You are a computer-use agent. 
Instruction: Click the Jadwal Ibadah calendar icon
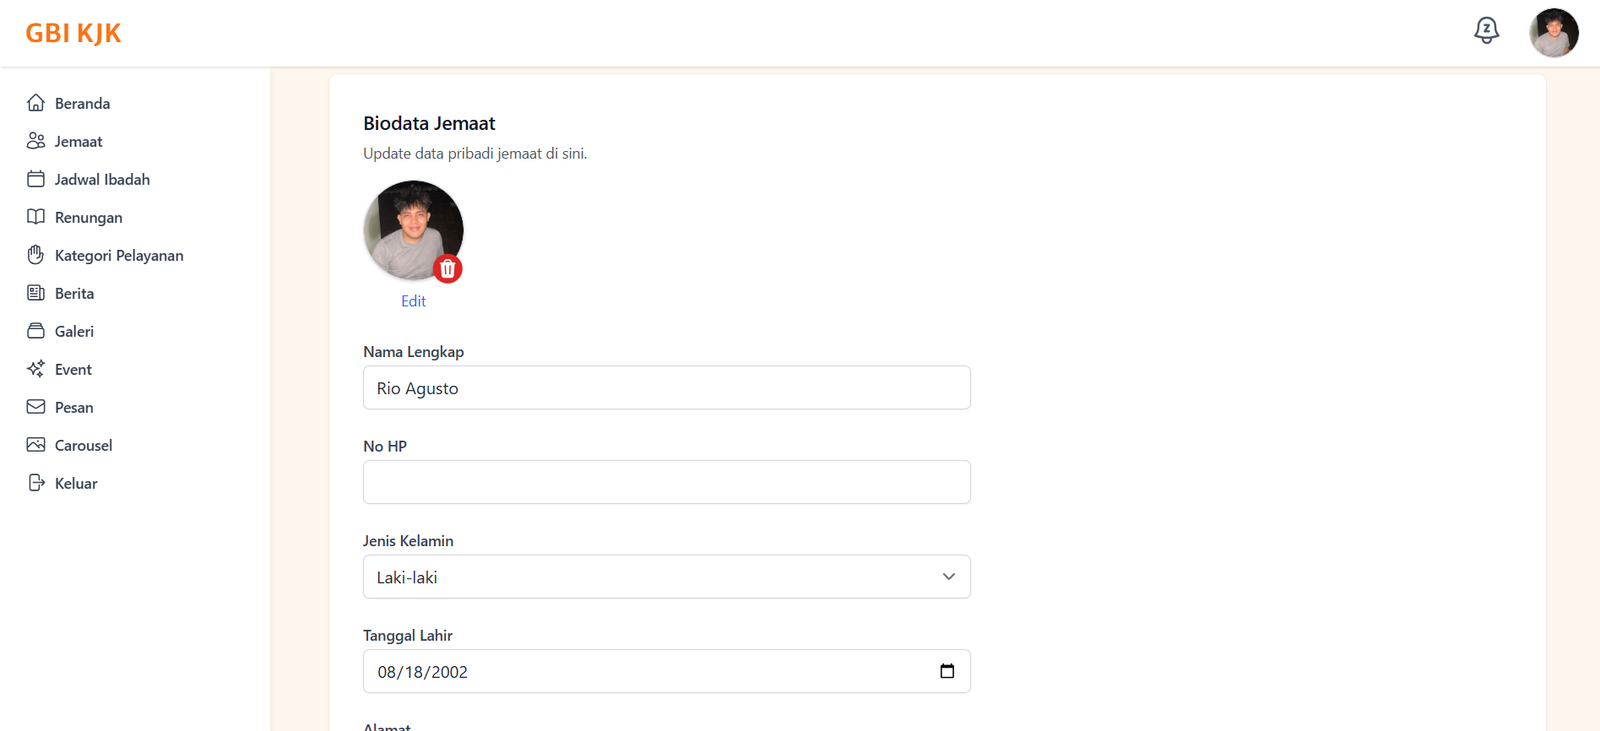coord(36,179)
